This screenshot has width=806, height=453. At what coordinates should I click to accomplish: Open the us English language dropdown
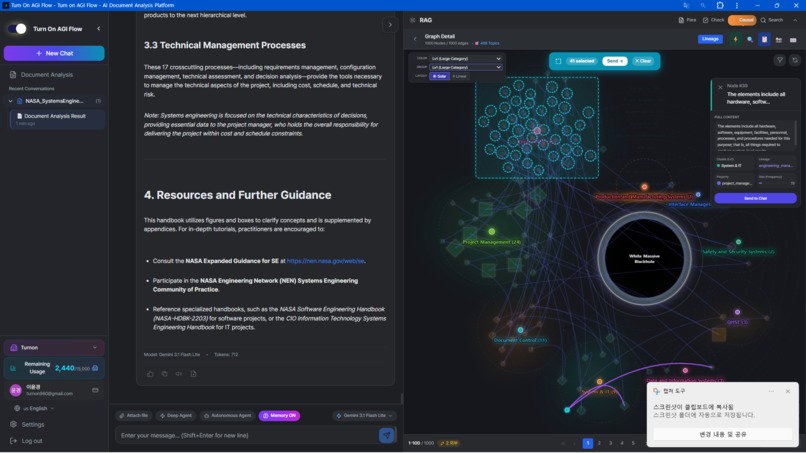coord(34,408)
